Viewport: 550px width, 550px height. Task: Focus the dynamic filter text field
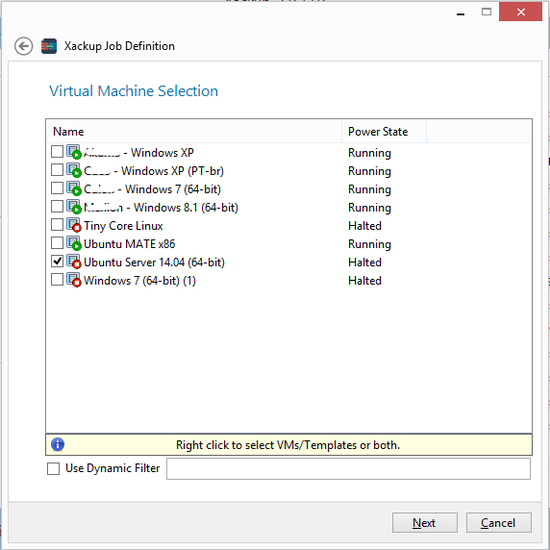348,469
